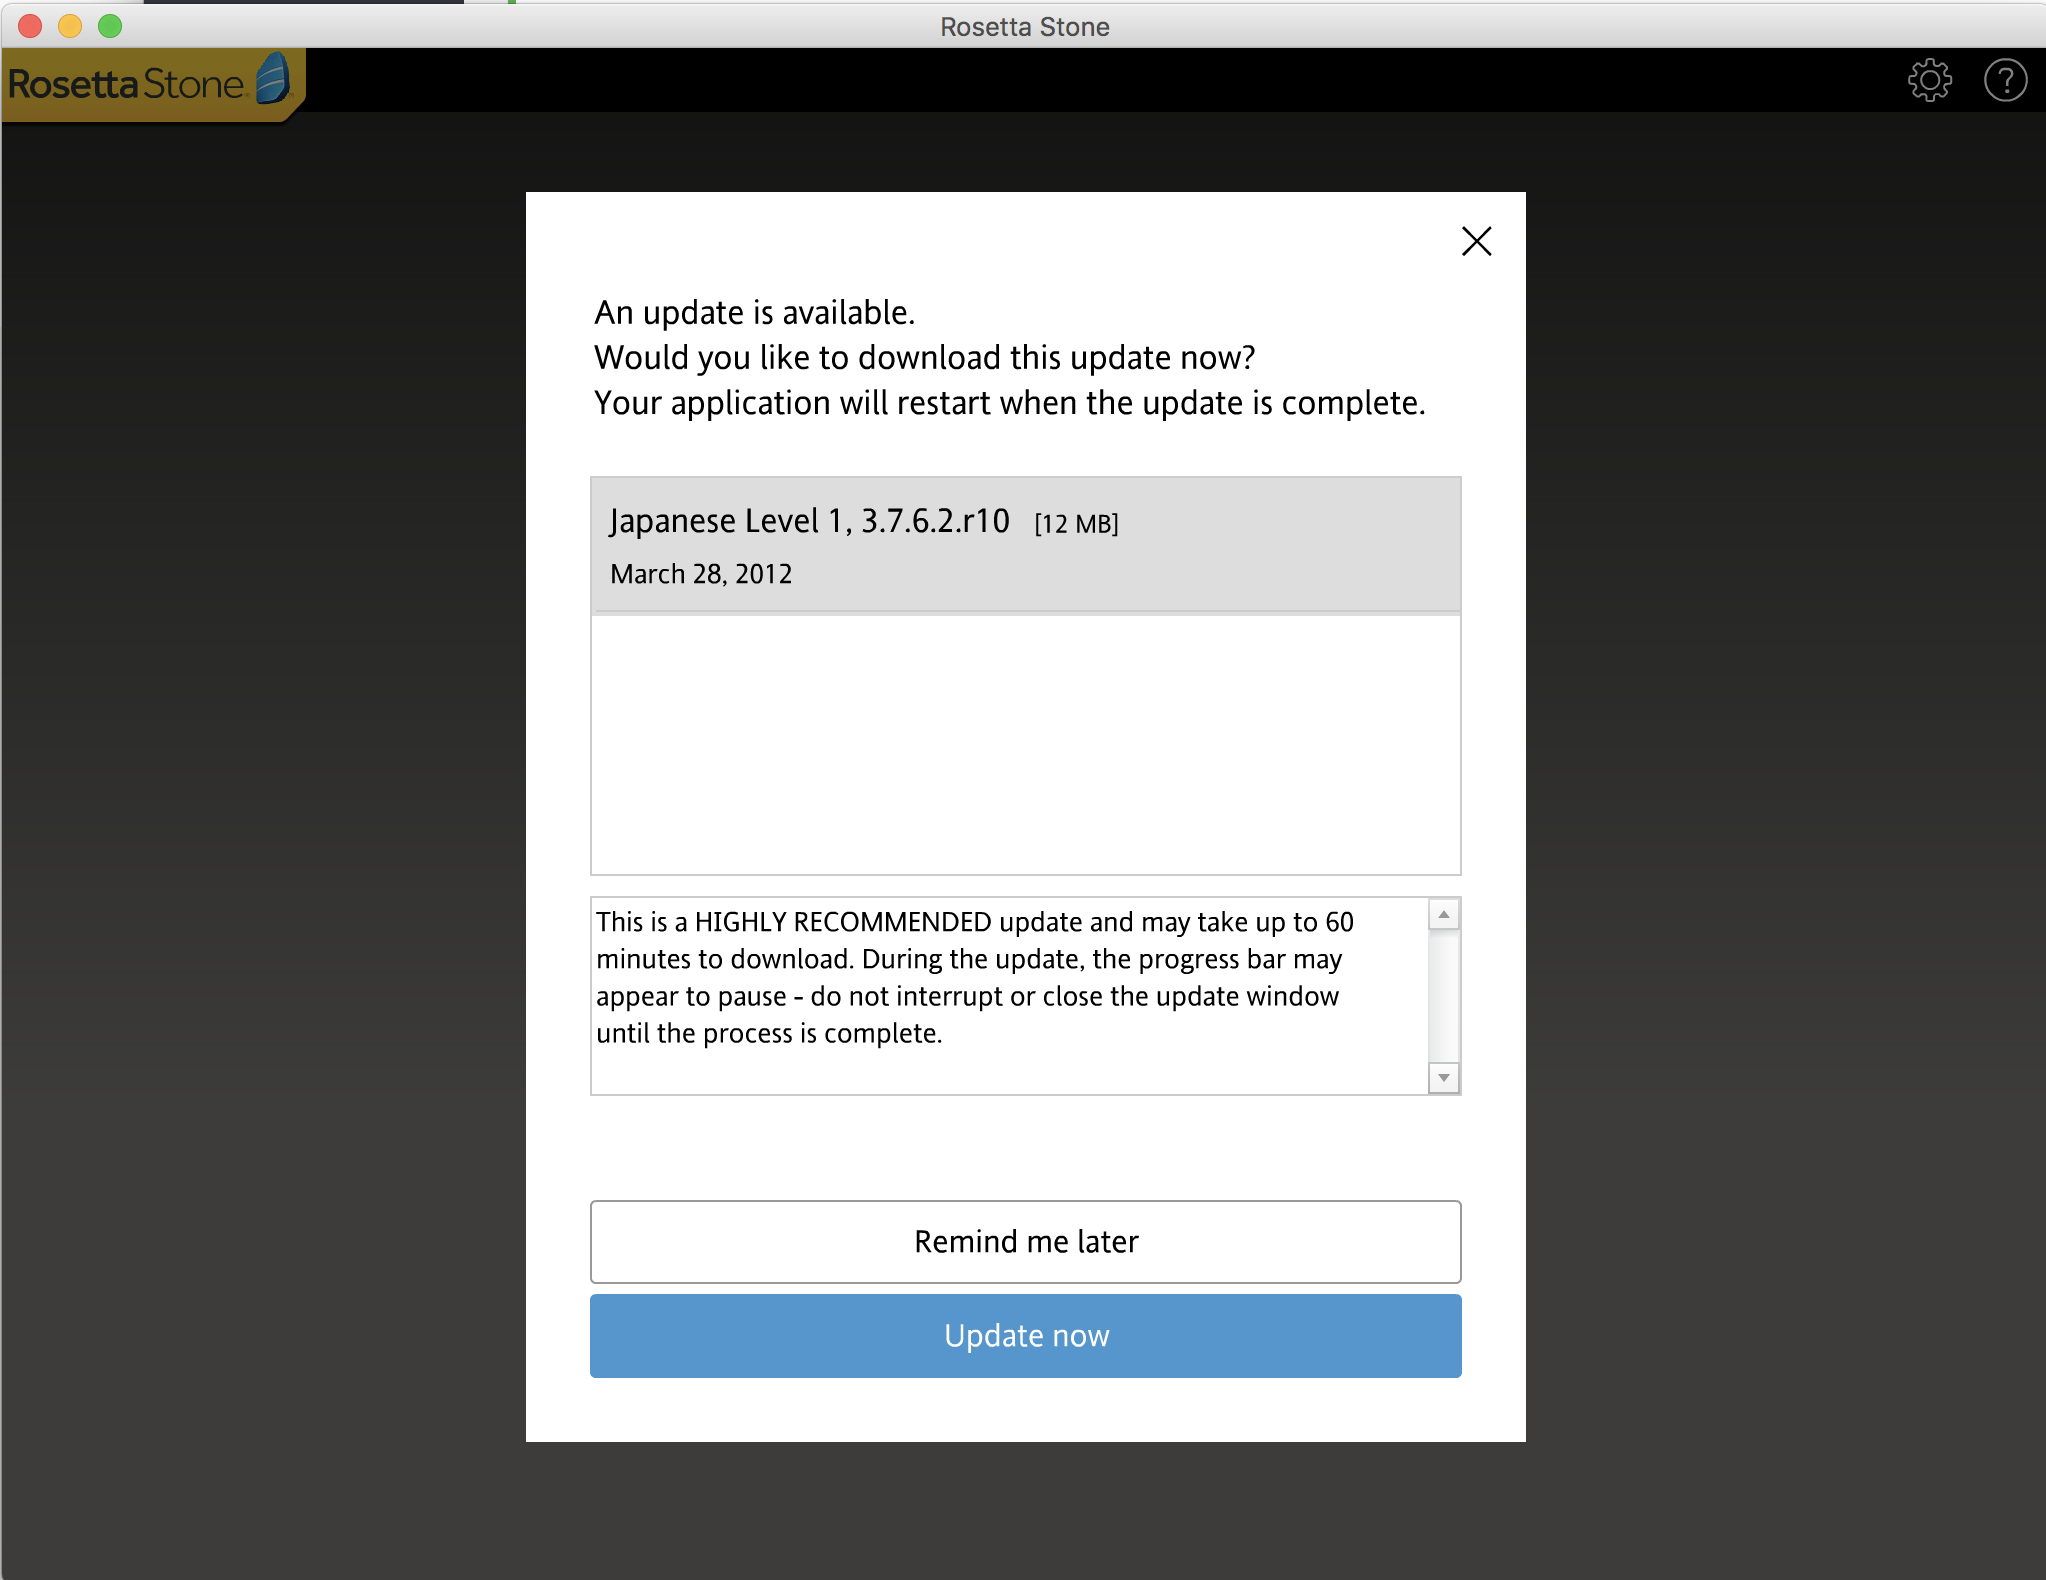Viewport: 2046px width, 1580px height.
Task: Open the settings gear icon
Action: click(1929, 81)
